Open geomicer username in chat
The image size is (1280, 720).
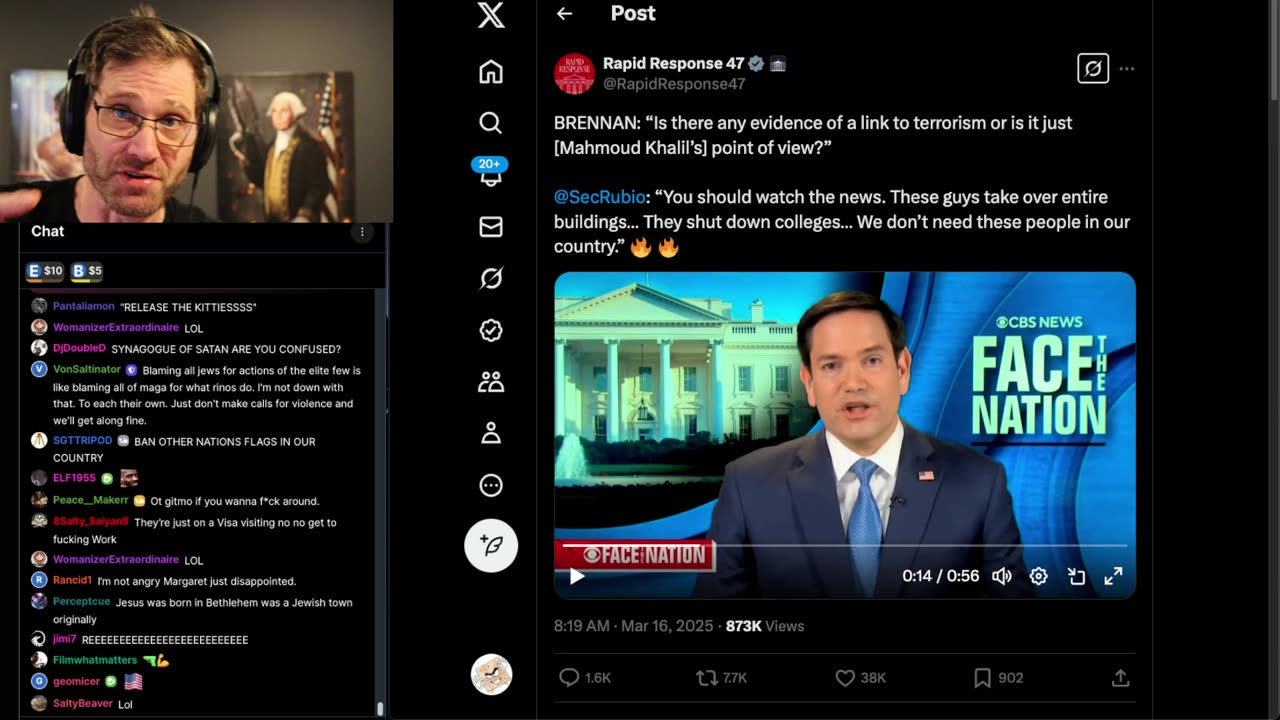(76, 681)
